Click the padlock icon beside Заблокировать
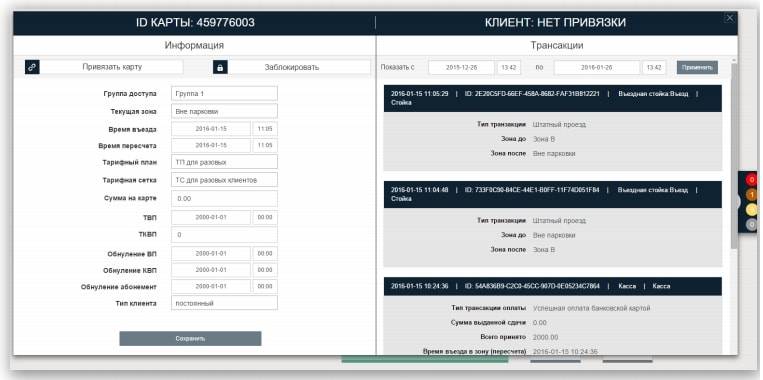Image resolution: width=763 pixels, height=380 pixels. [x=220, y=67]
